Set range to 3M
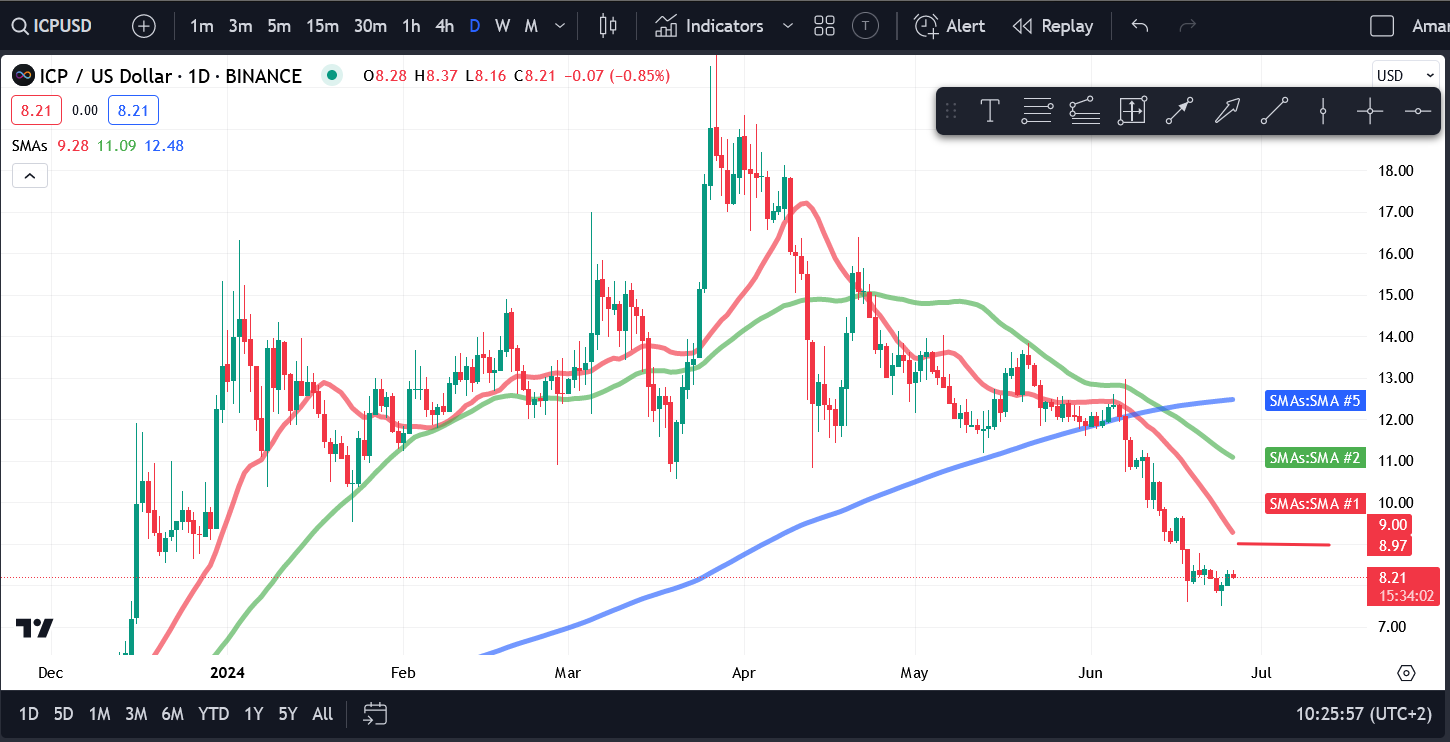This screenshot has width=1450, height=742. coord(136,714)
